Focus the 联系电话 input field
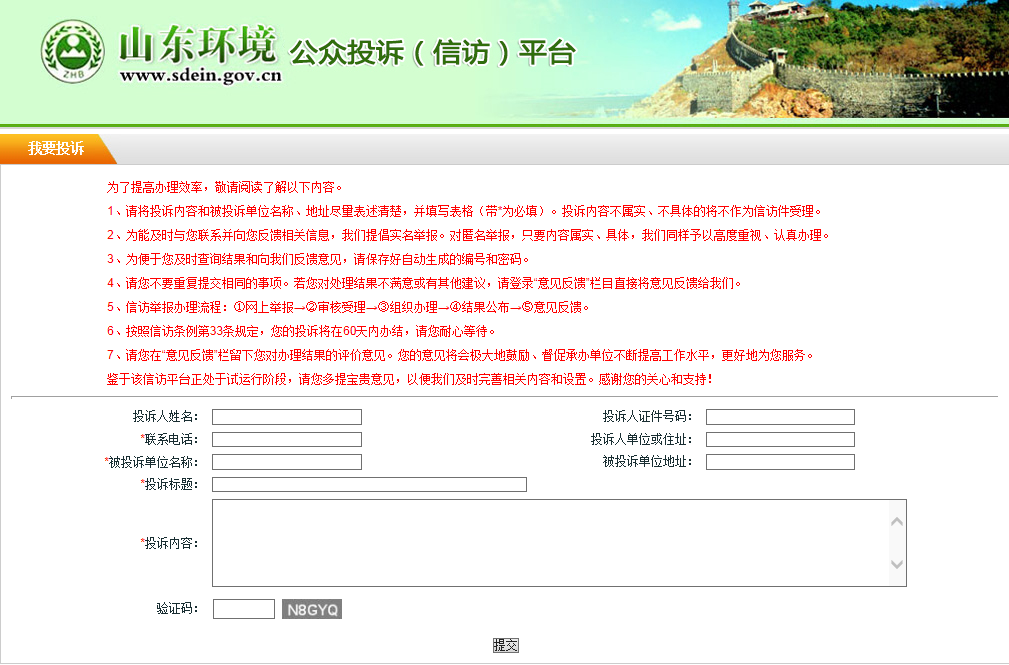The image size is (1009, 665). pos(286,440)
